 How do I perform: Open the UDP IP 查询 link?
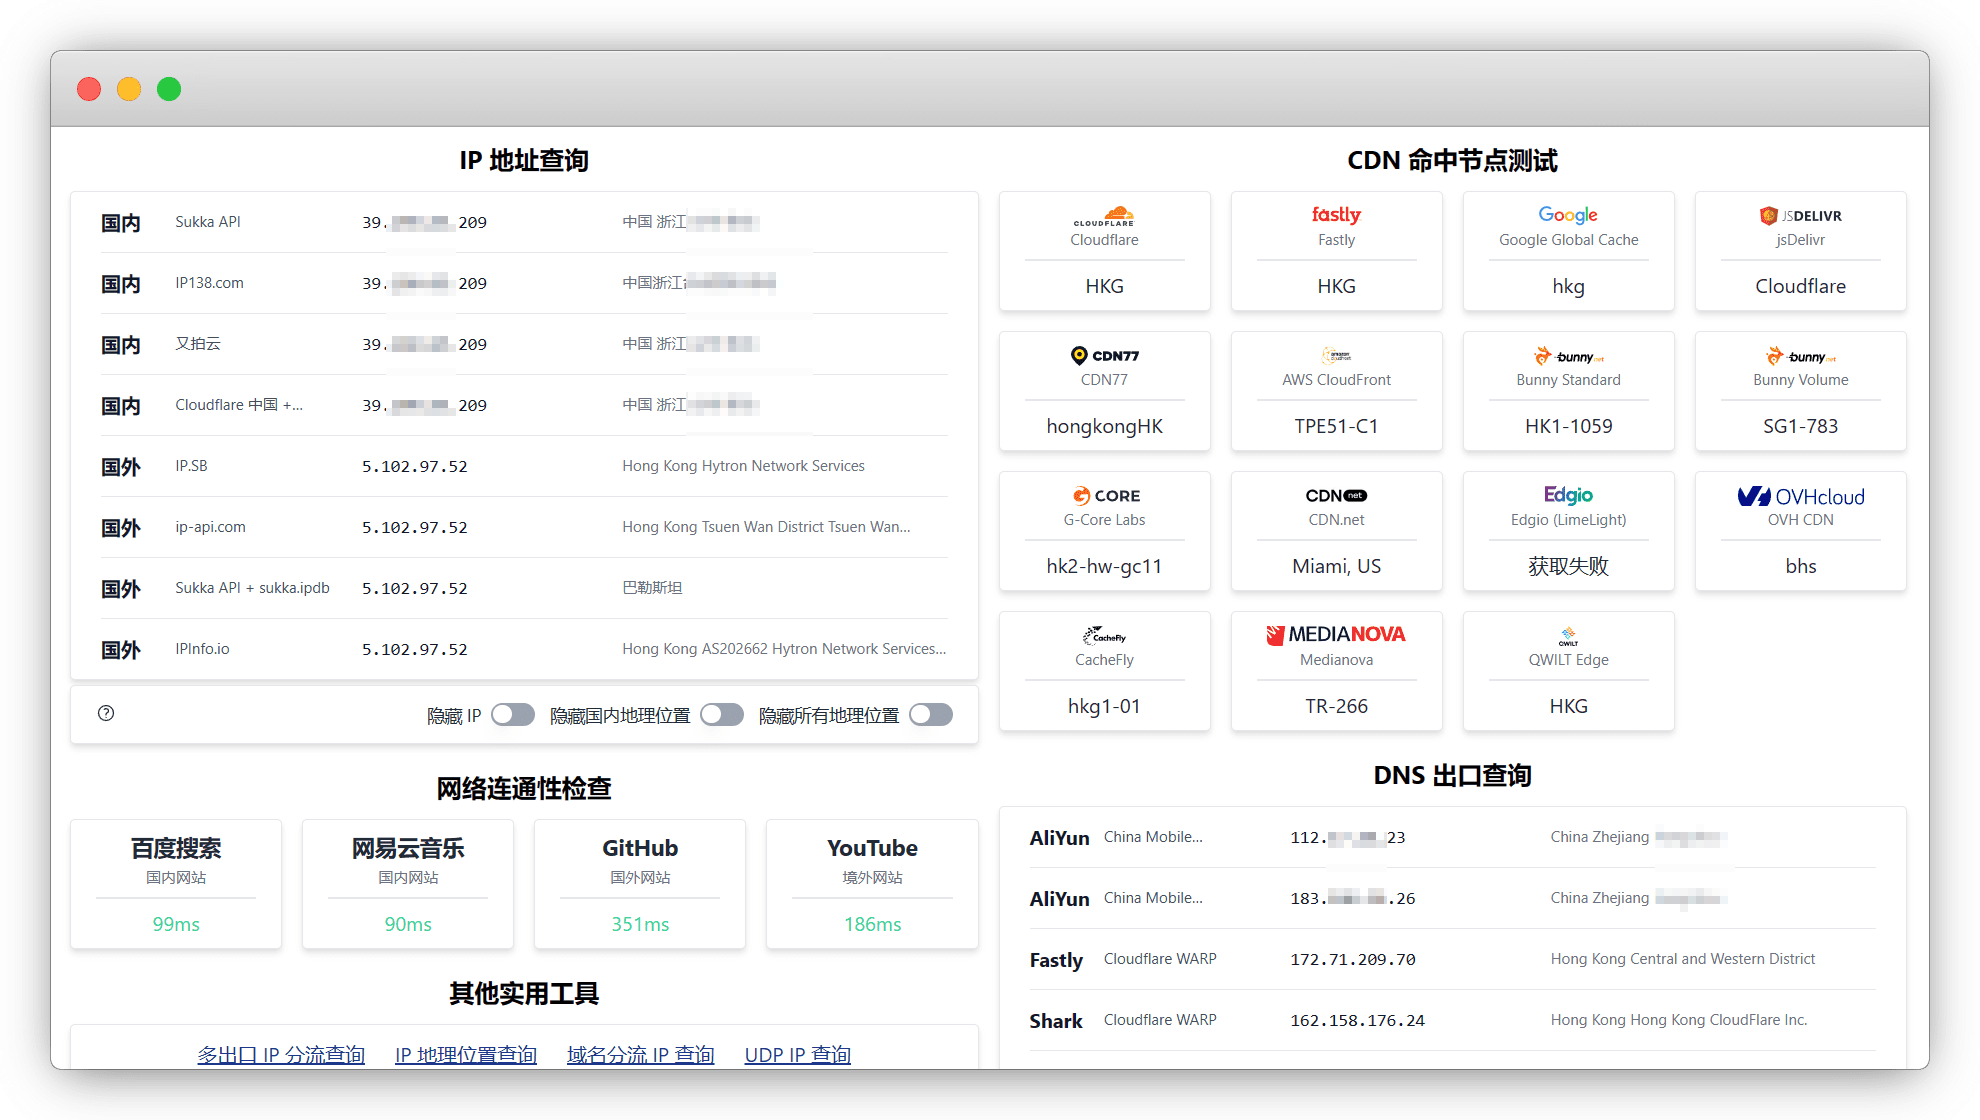(797, 1055)
